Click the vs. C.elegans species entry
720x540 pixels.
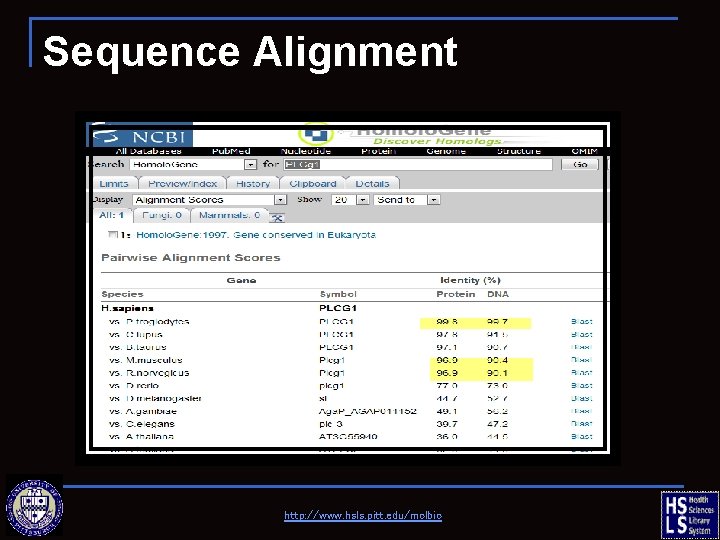(x=142, y=424)
